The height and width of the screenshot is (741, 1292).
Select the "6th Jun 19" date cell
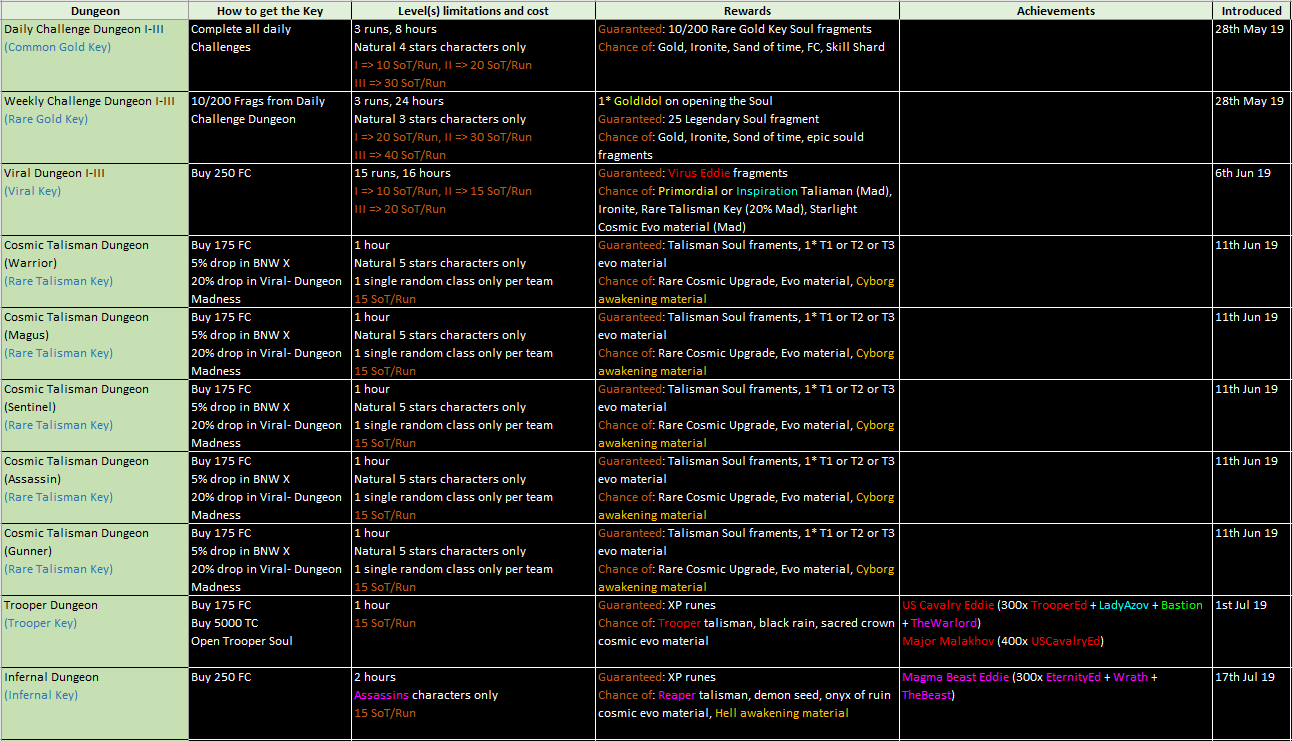pyautogui.click(x=1242, y=173)
